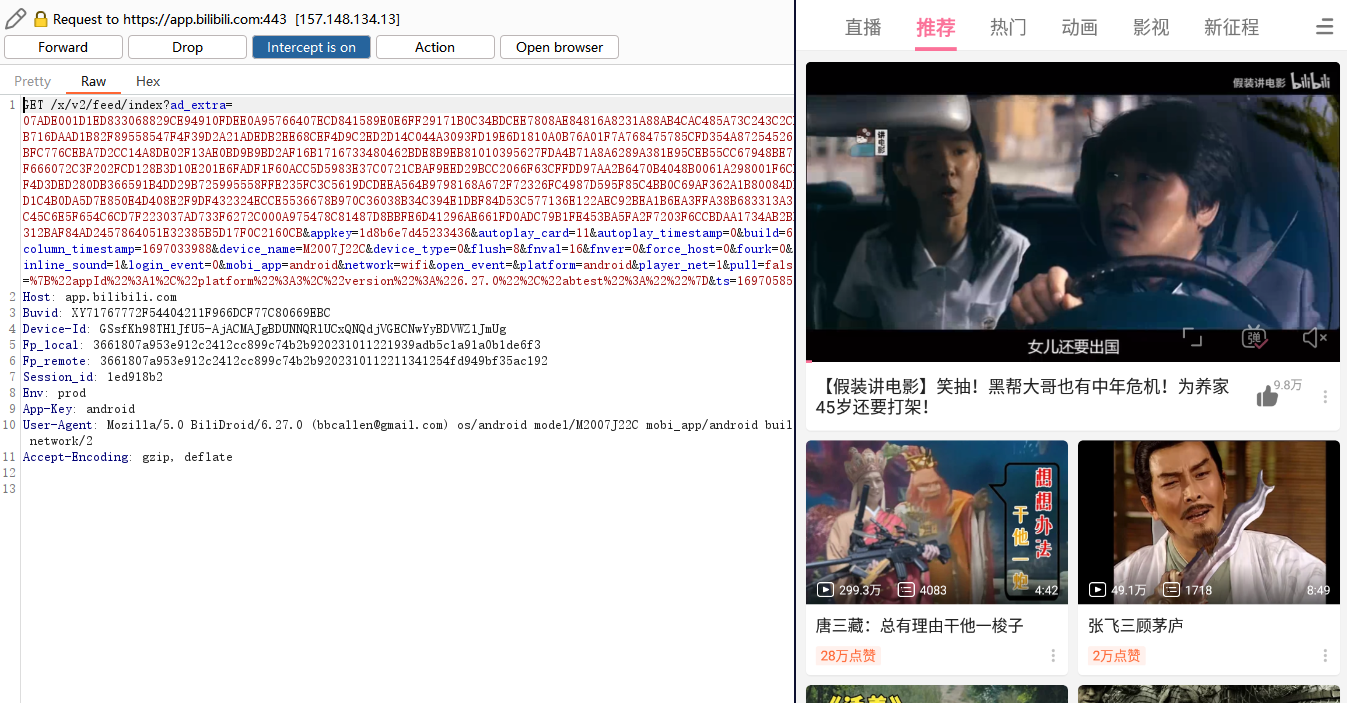Click the danmaku-count icon beside 1718
Screen dimensions: 1347x703
1171,590
